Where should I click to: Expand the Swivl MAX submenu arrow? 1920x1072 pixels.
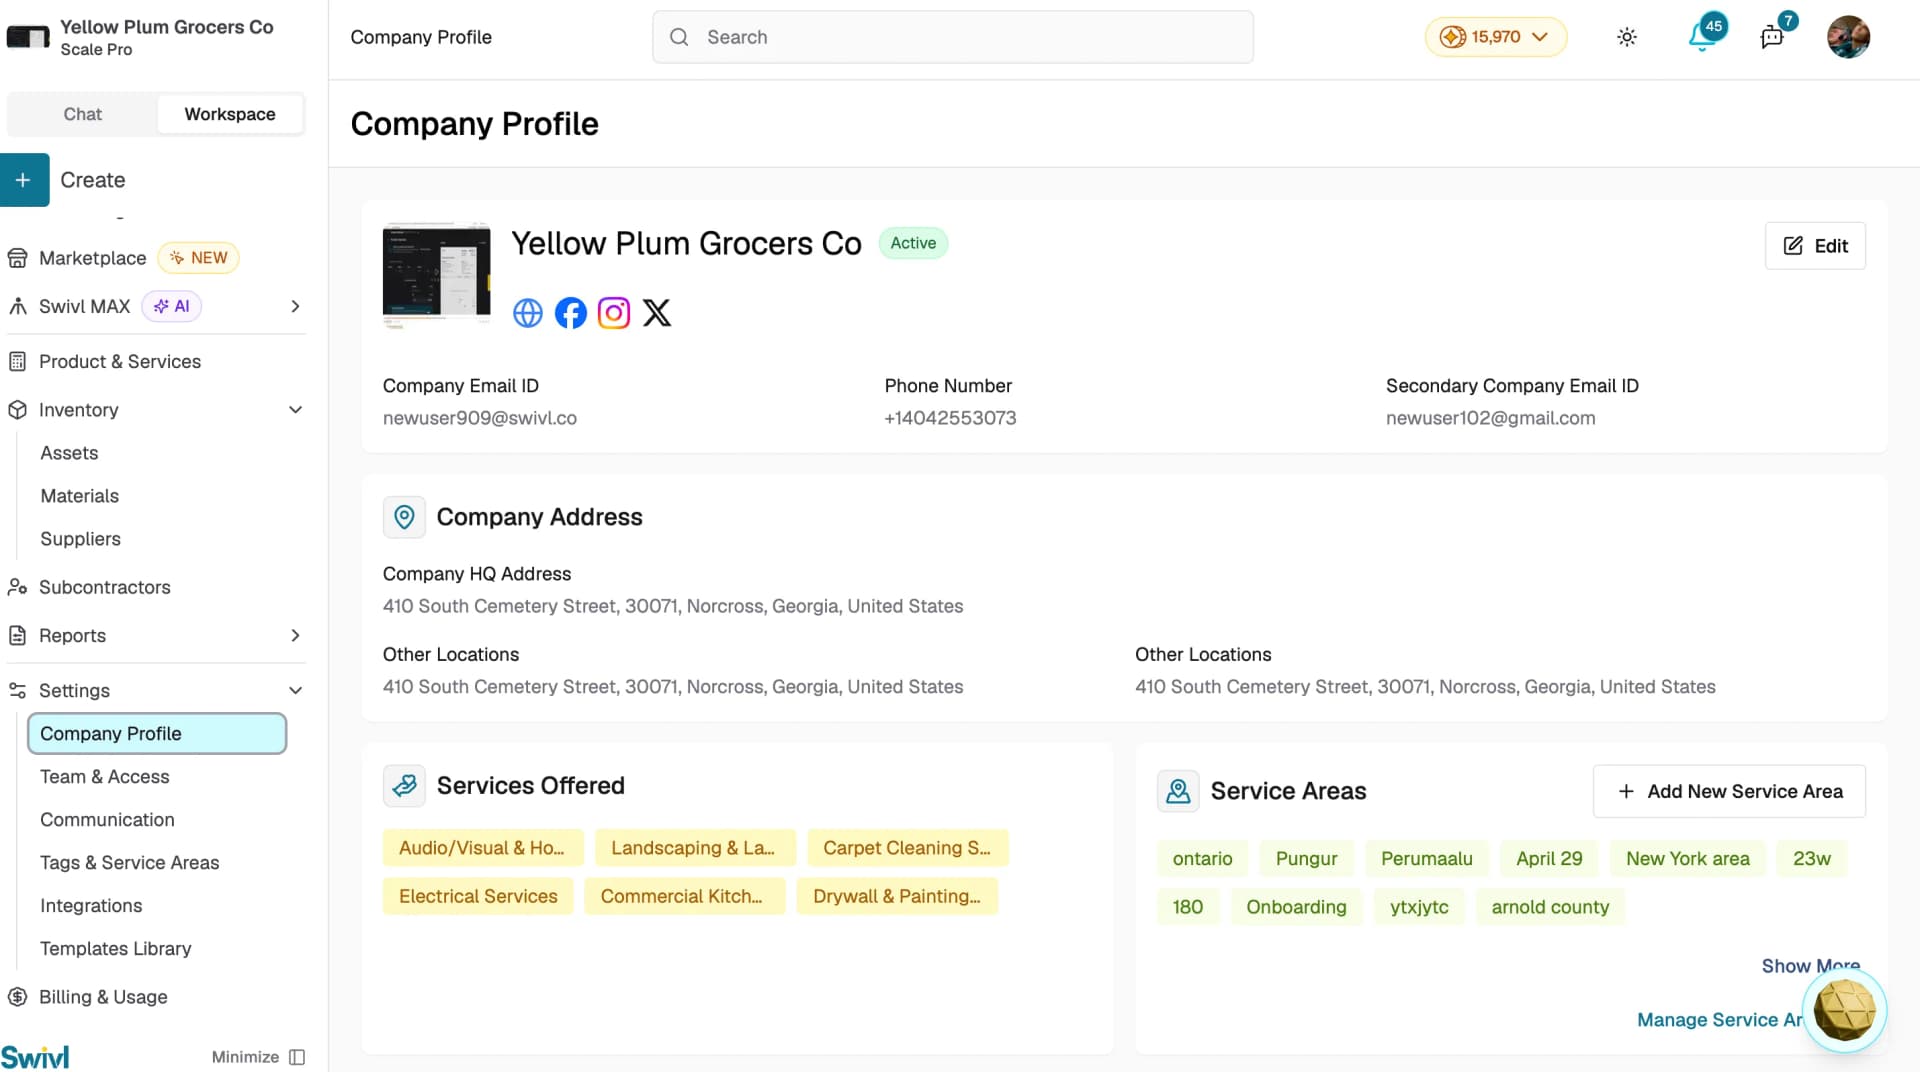(x=295, y=306)
